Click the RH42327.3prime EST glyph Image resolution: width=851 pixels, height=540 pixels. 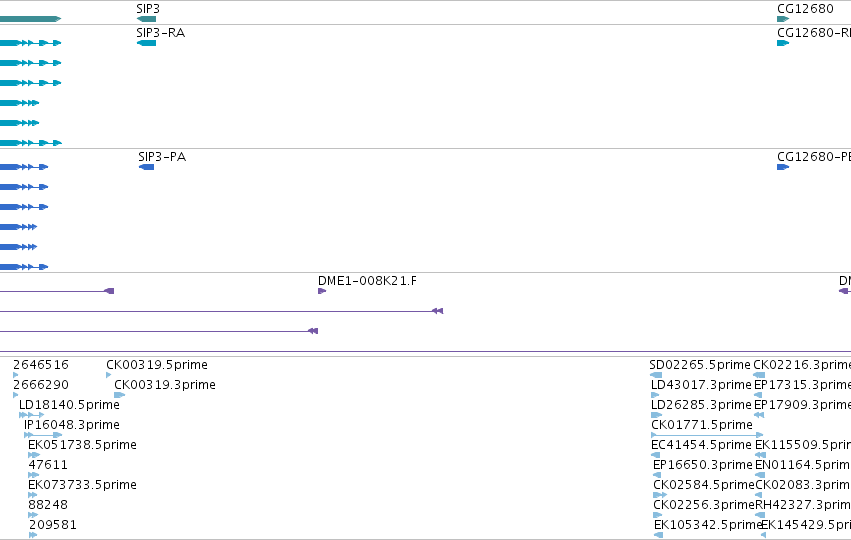(x=759, y=515)
